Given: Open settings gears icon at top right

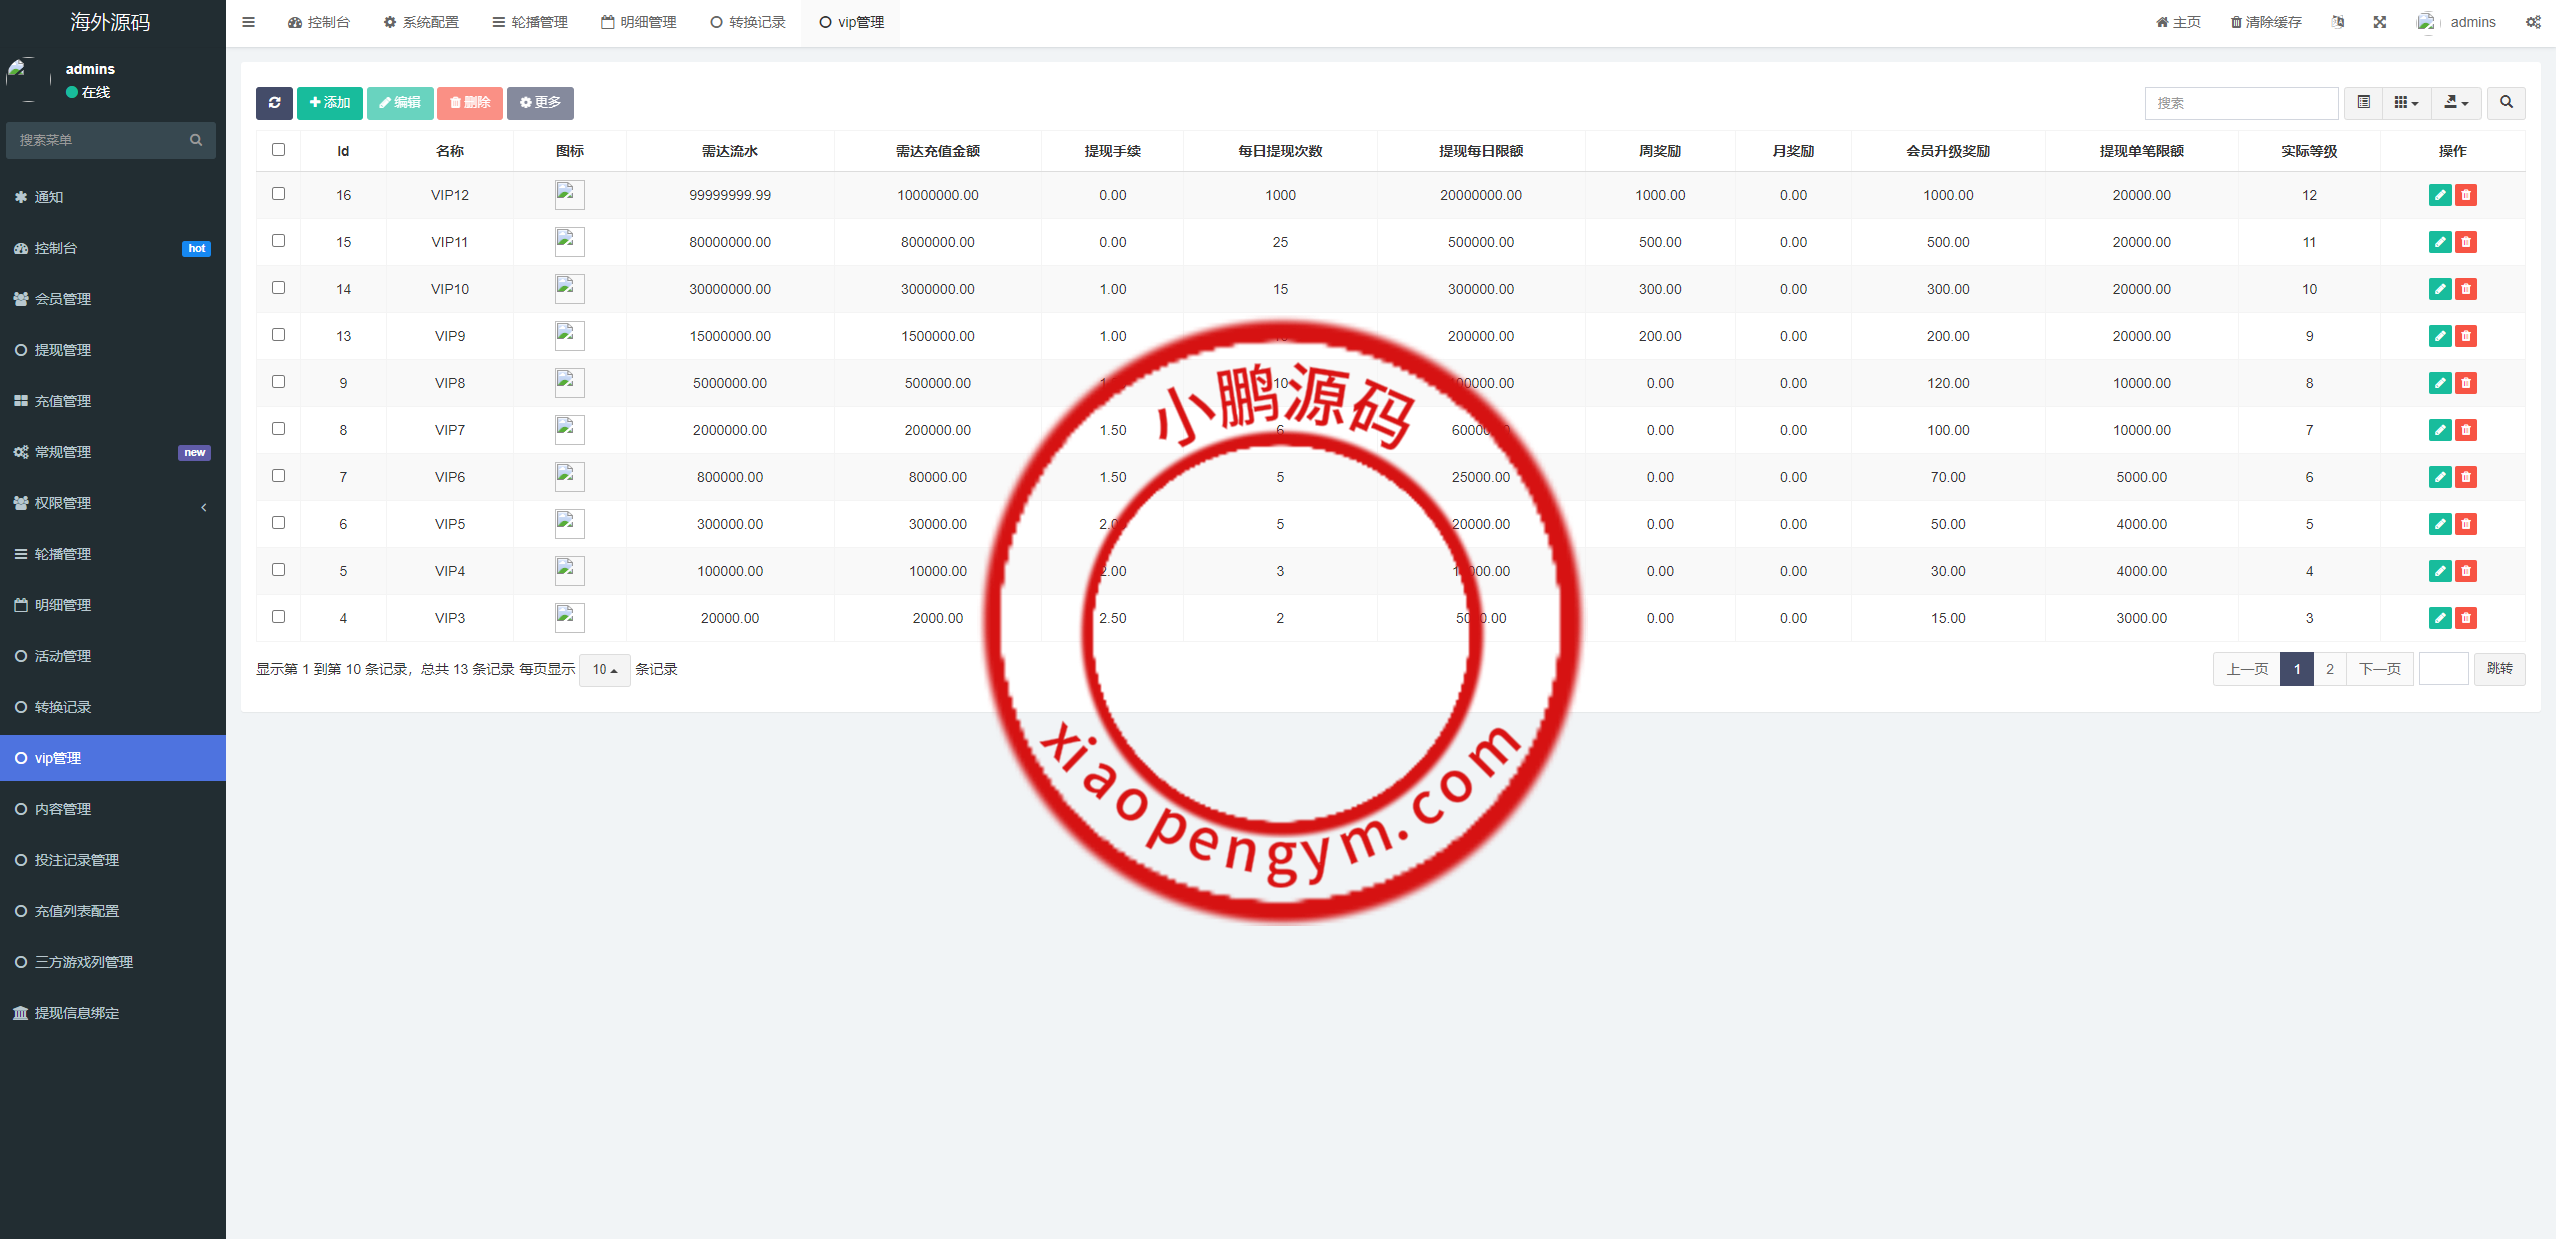Looking at the screenshot, I should [x=2533, y=22].
